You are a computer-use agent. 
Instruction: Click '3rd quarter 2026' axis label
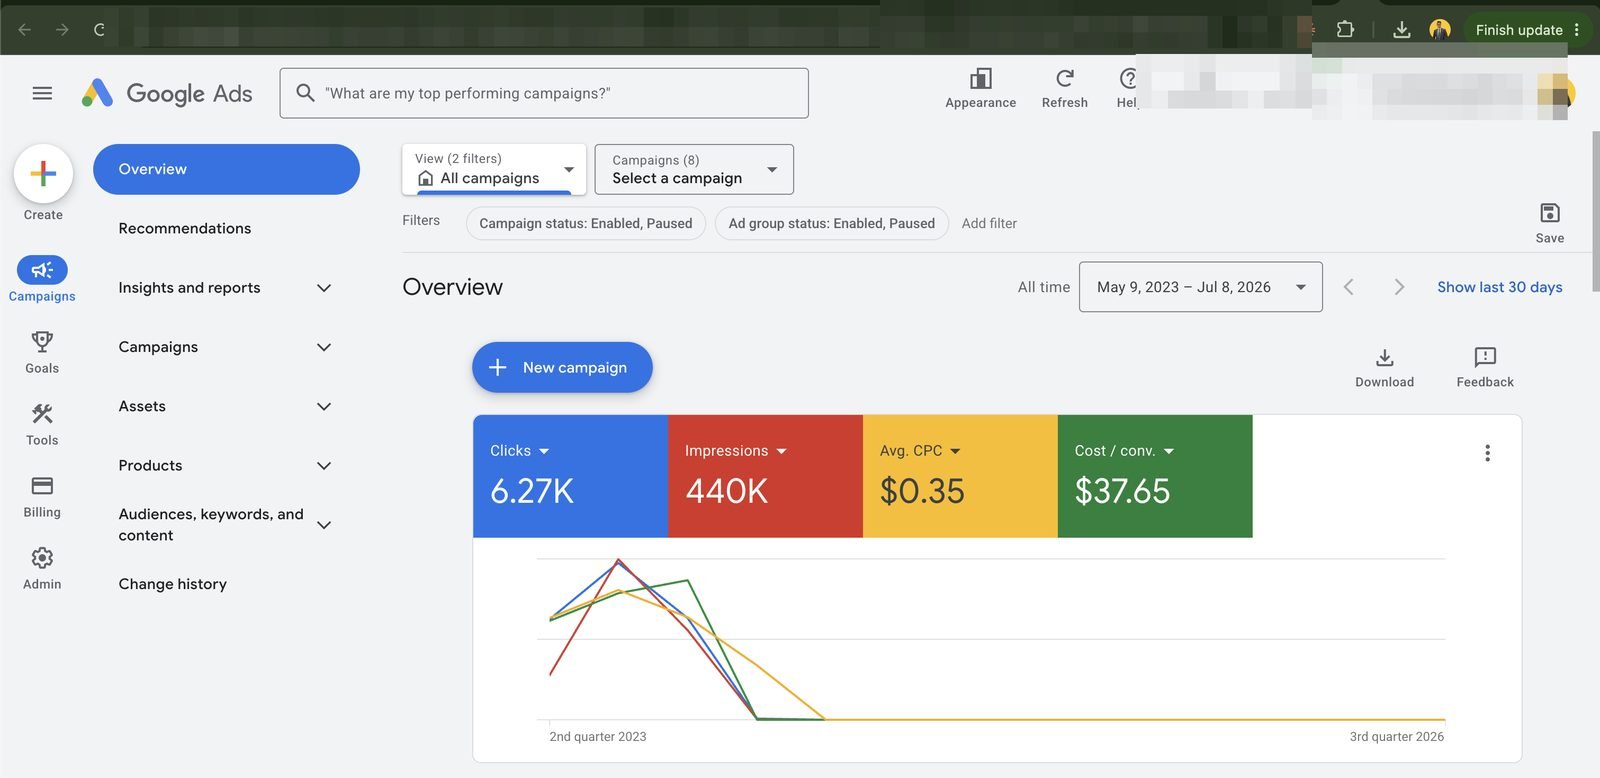point(1396,737)
